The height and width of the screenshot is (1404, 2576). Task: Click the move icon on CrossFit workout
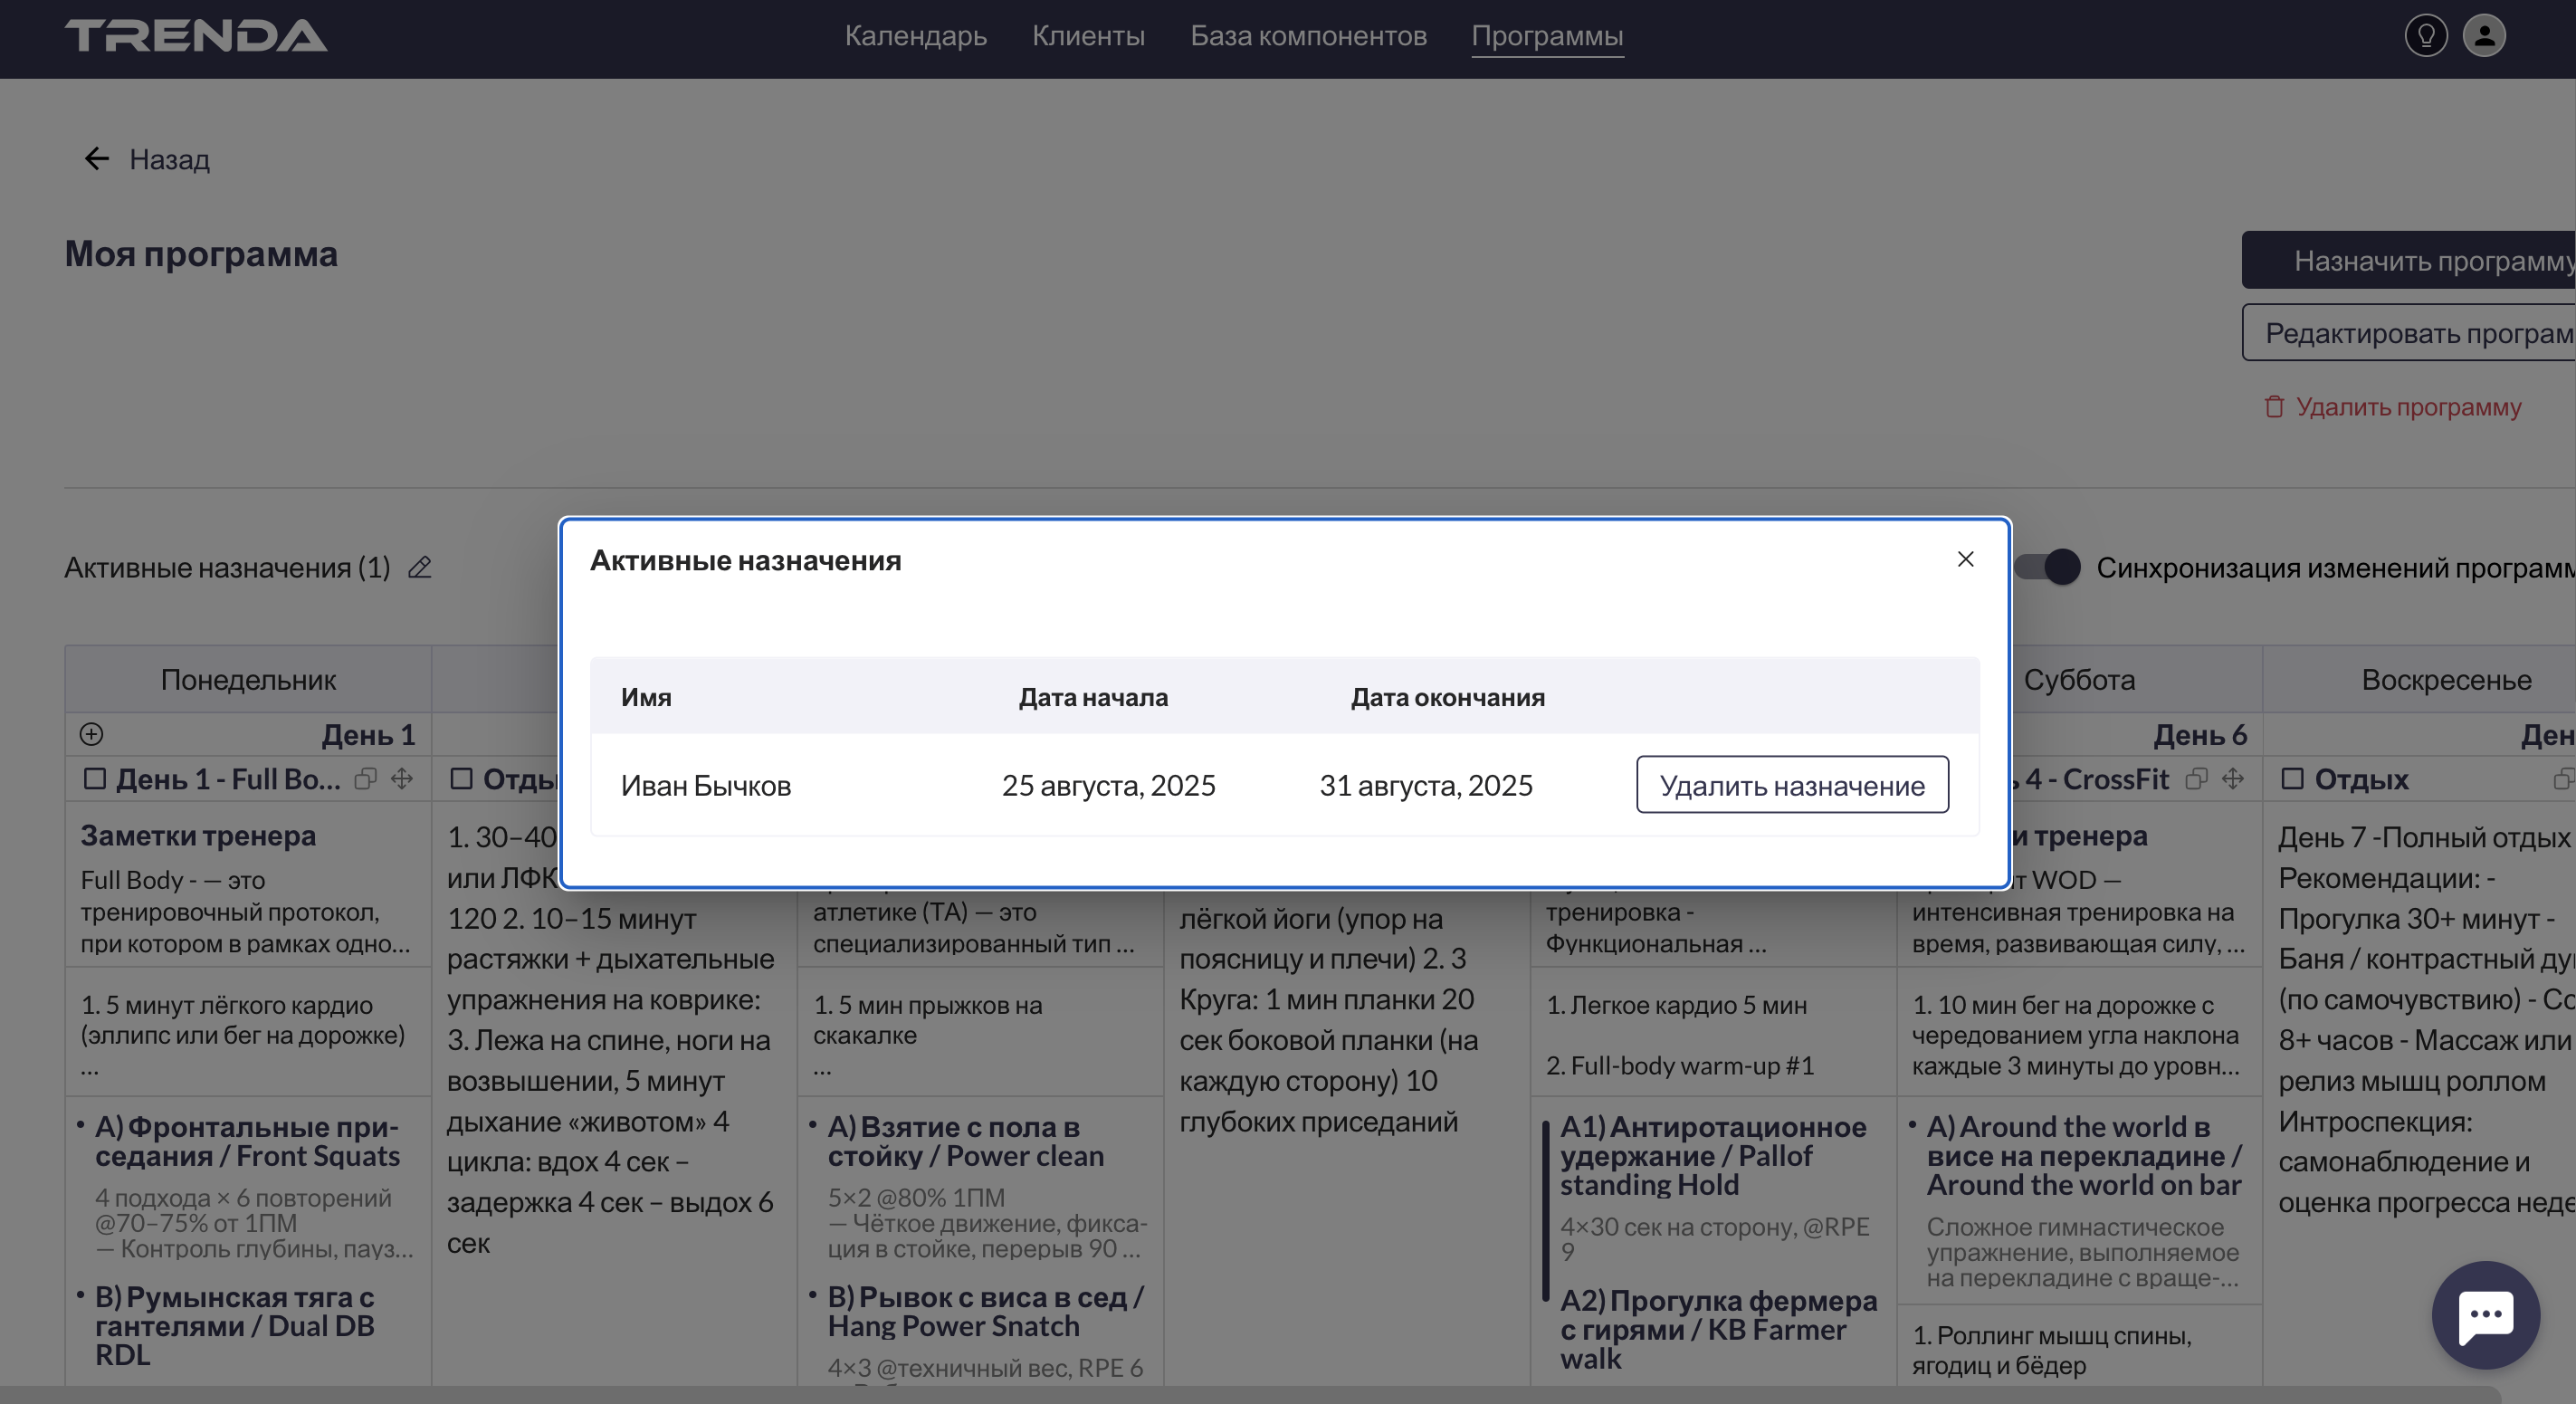pos(2233,779)
